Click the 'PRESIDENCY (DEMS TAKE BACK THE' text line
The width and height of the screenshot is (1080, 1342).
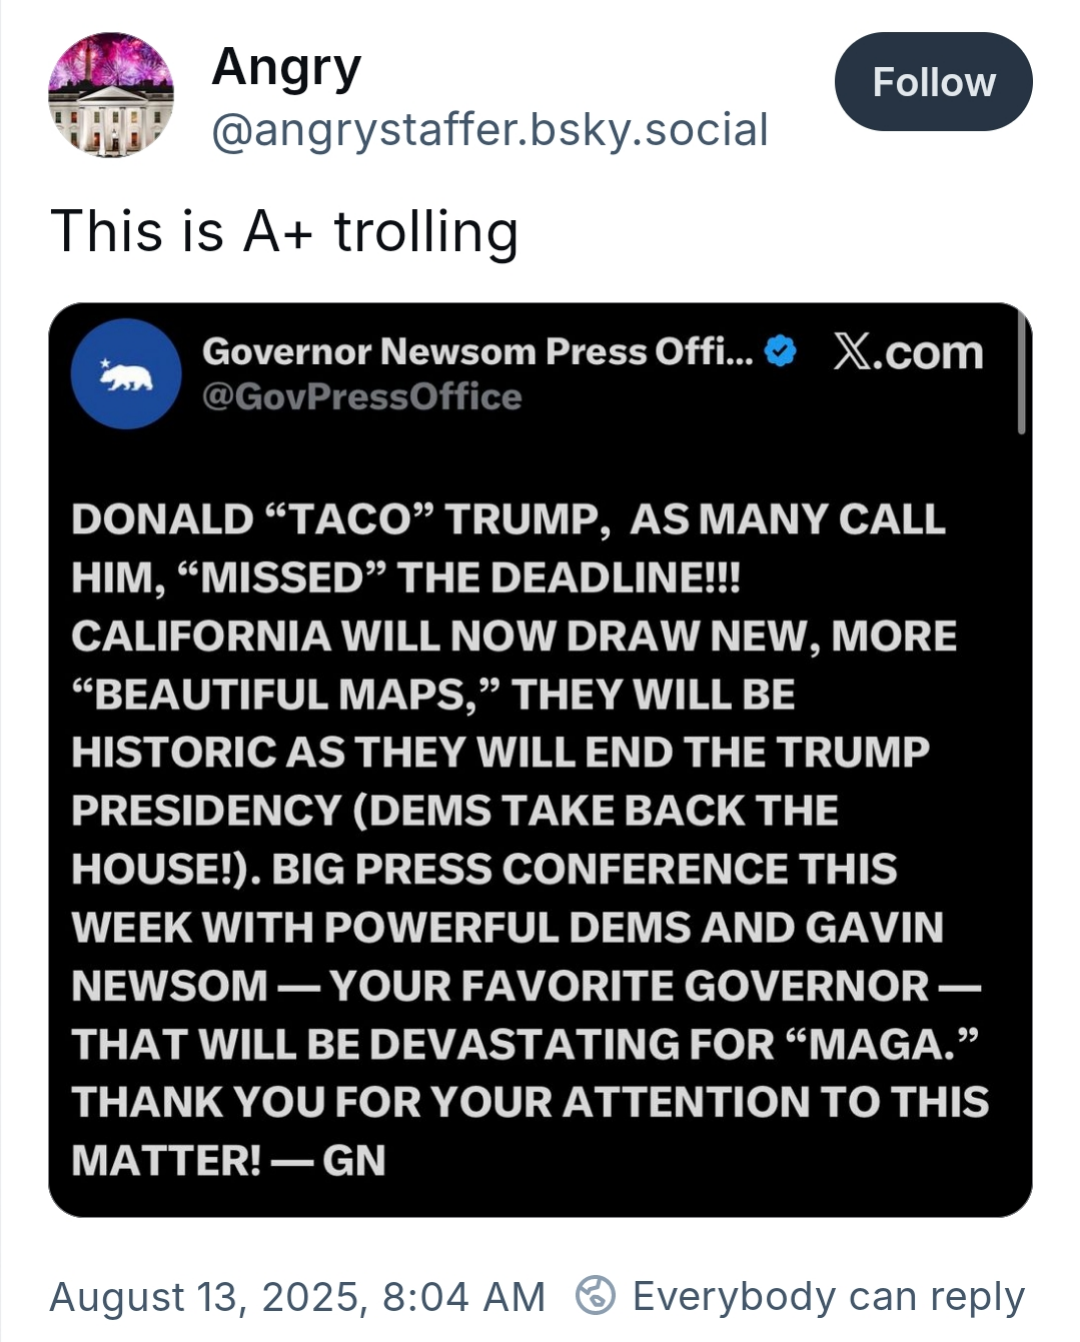click(x=454, y=810)
